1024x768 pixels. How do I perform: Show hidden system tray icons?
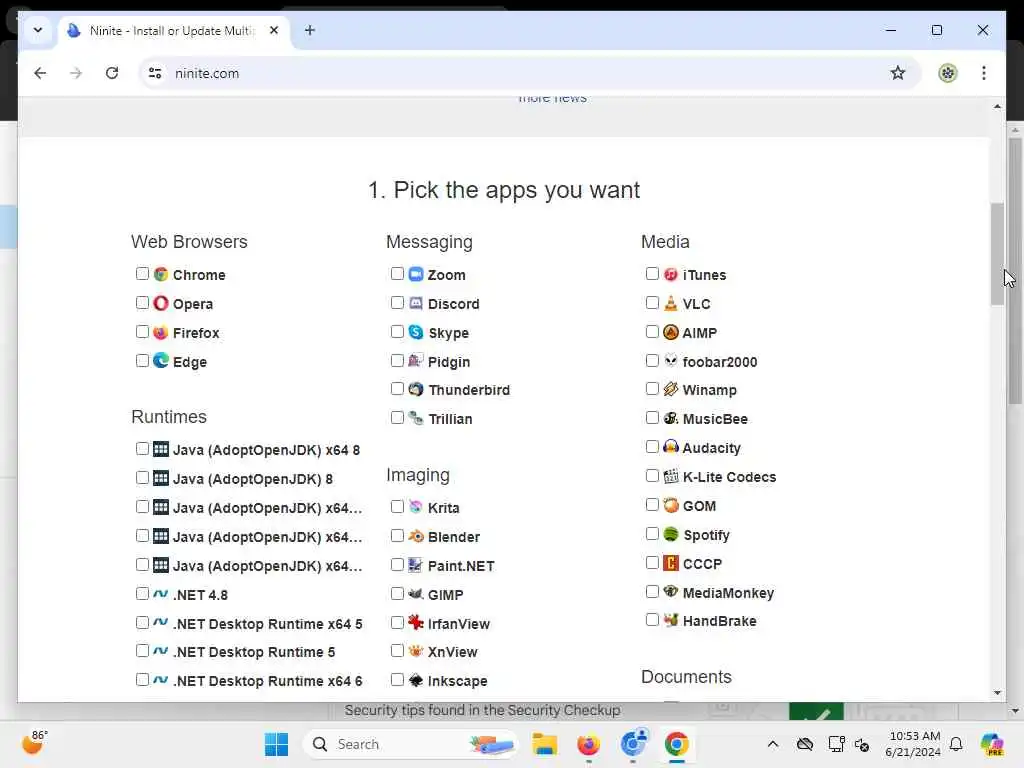tap(773, 744)
